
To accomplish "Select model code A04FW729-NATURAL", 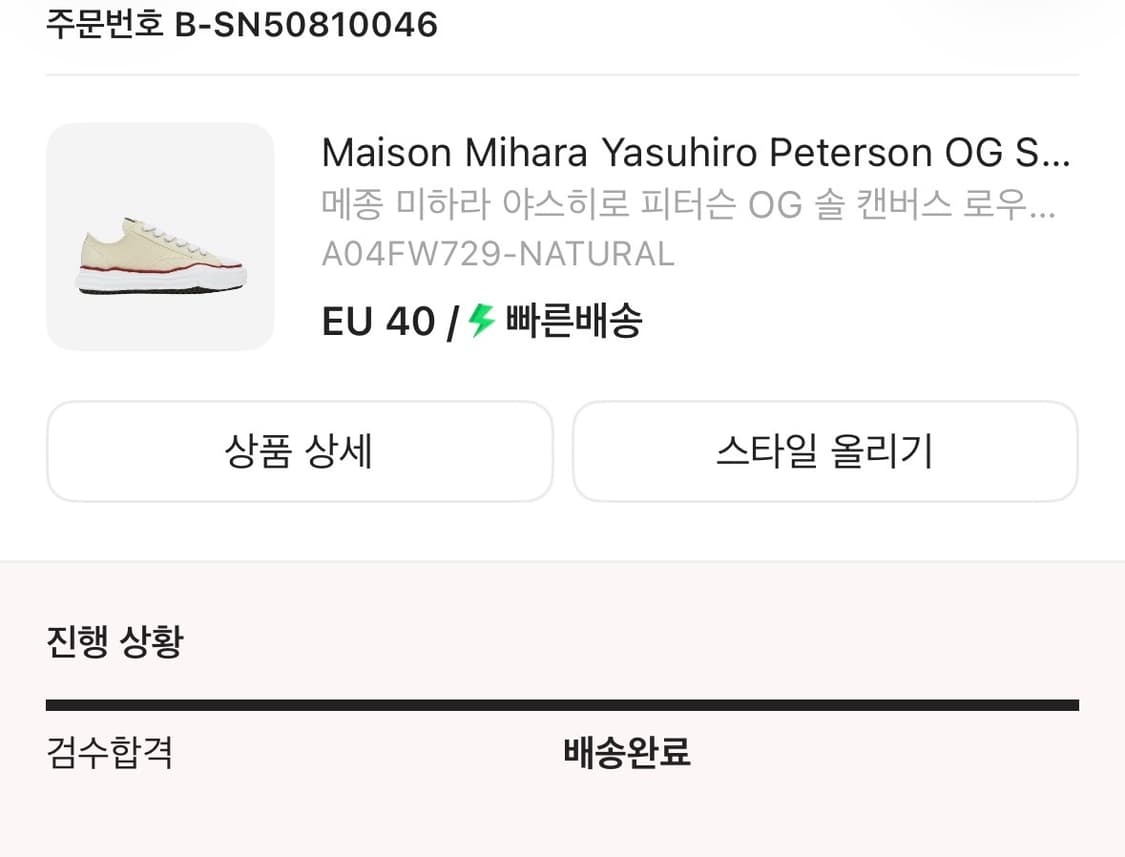I will coord(498,254).
